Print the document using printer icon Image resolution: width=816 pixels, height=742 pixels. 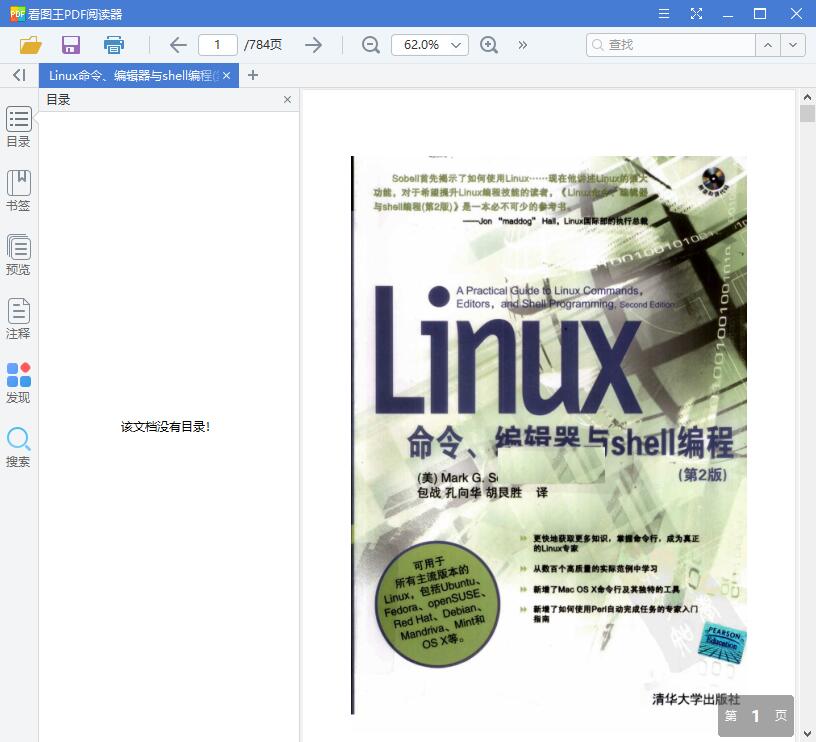pos(113,45)
